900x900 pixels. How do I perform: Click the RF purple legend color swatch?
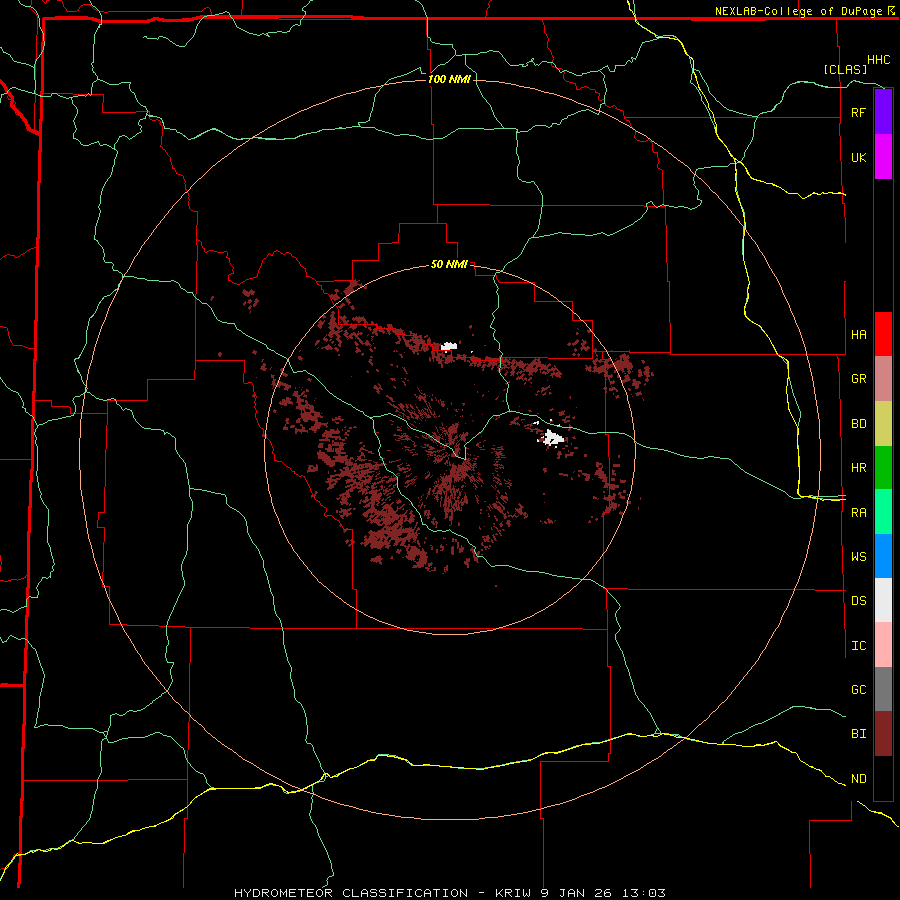(x=883, y=112)
